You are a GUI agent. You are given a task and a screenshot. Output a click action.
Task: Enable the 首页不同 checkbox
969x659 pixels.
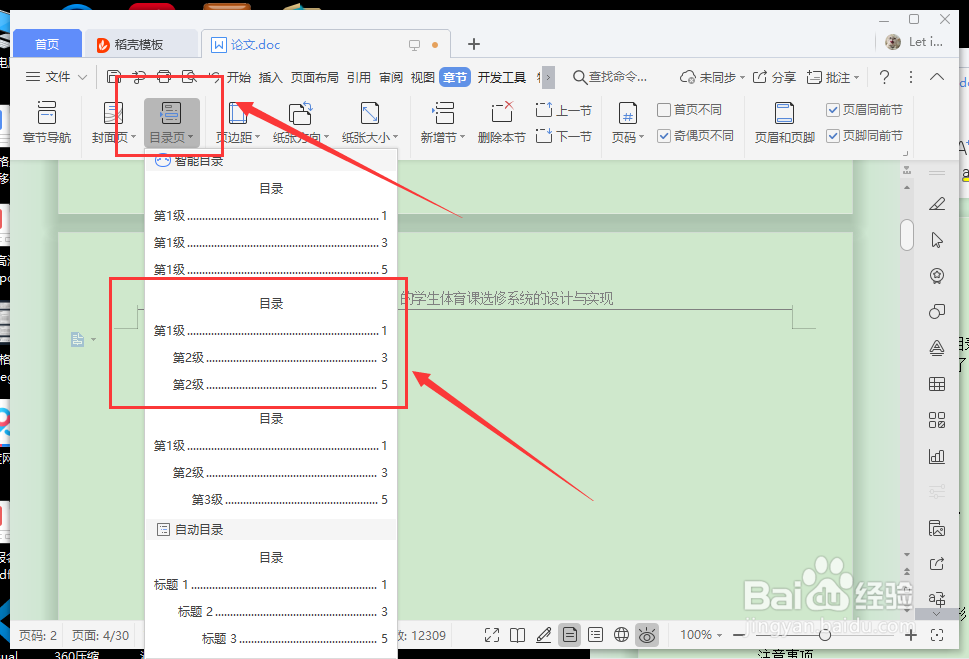[x=664, y=110]
